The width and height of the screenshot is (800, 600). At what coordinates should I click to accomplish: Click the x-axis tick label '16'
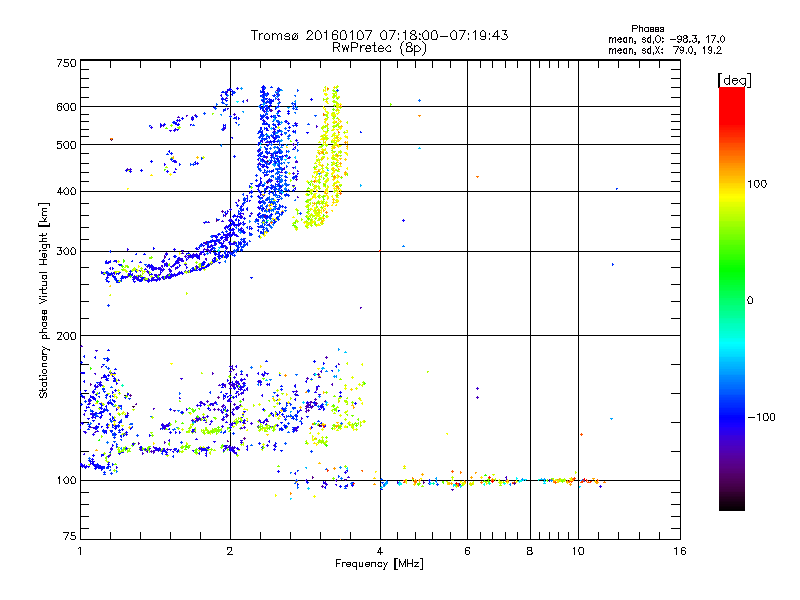point(680,551)
